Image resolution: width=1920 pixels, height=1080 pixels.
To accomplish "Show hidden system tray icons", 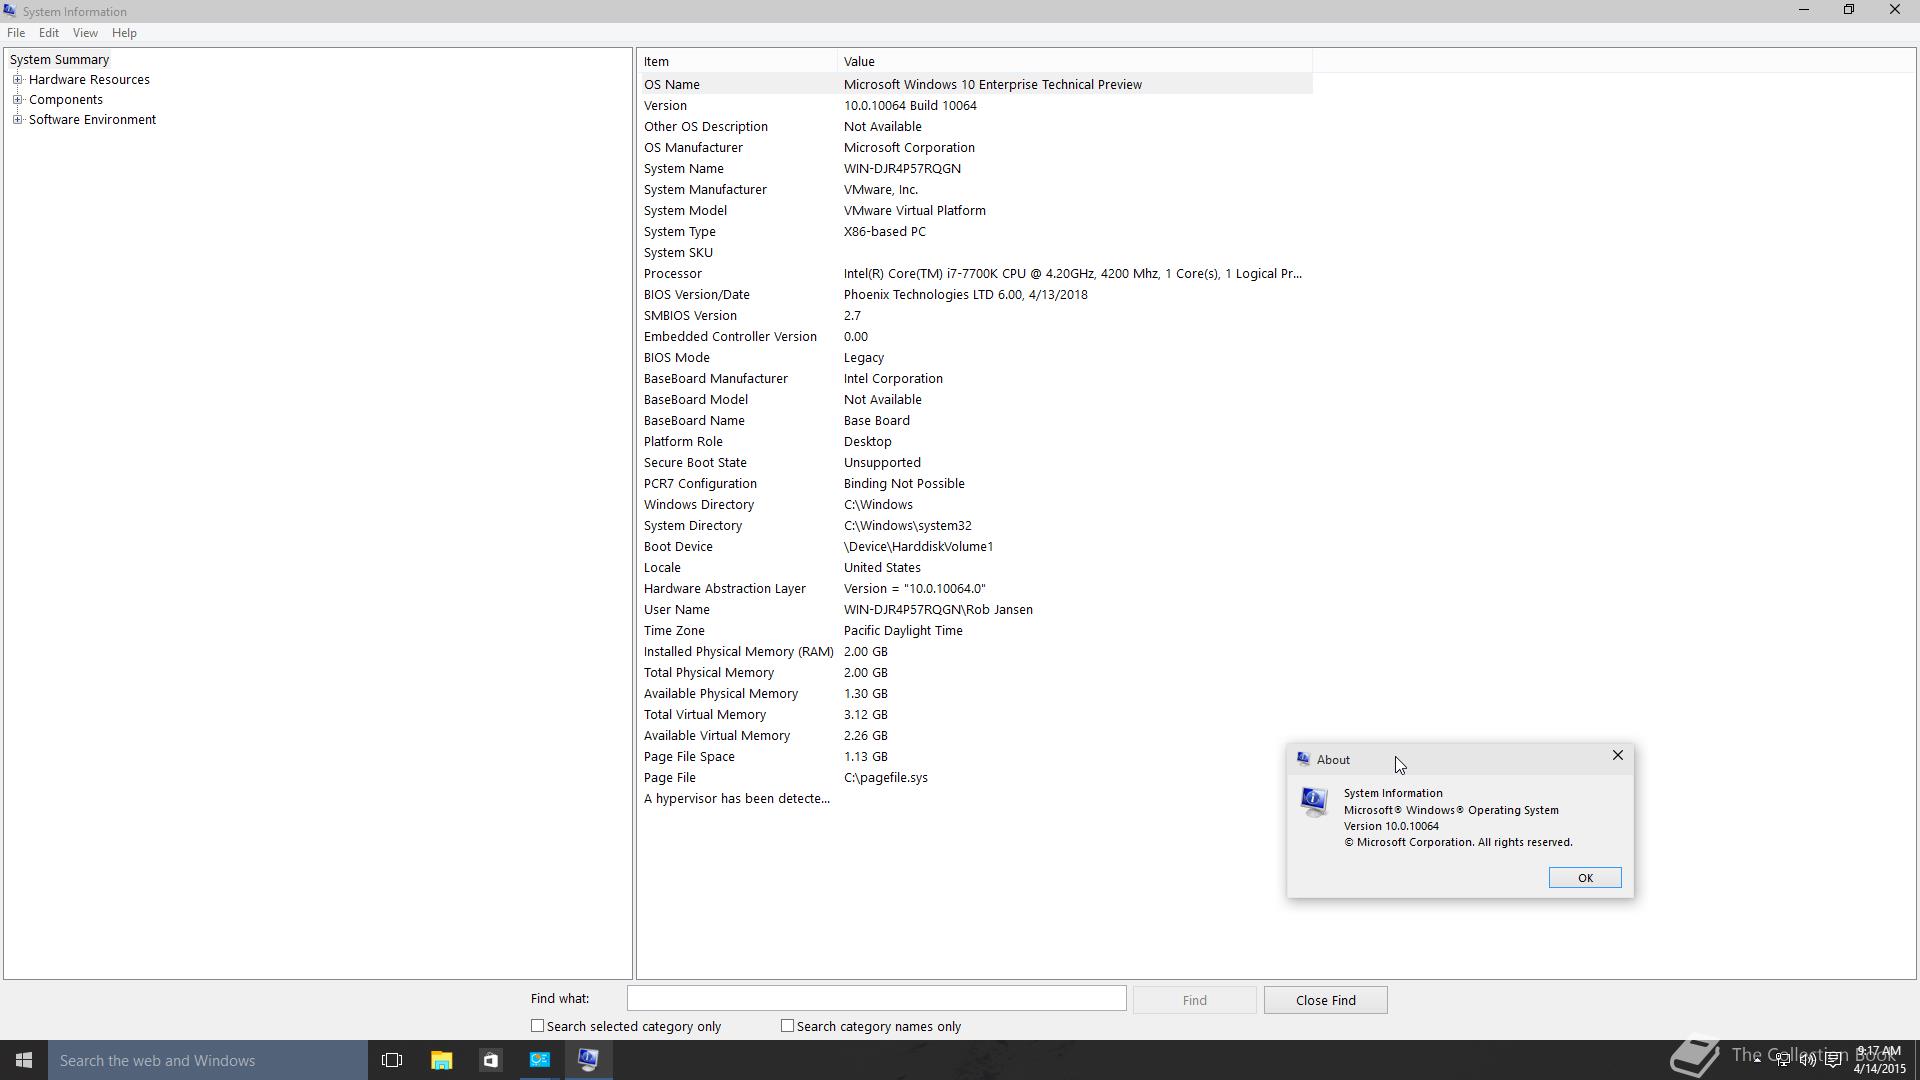I will click(1756, 1060).
